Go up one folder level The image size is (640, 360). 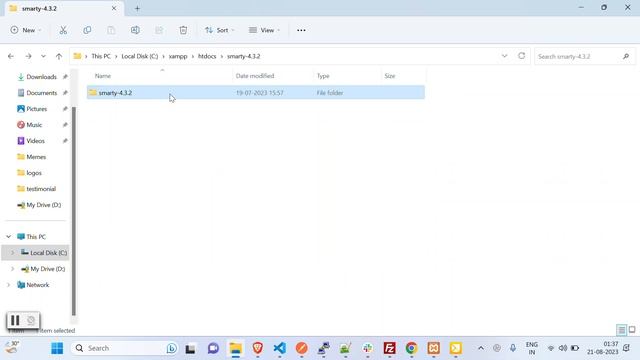tap(59, 56)
